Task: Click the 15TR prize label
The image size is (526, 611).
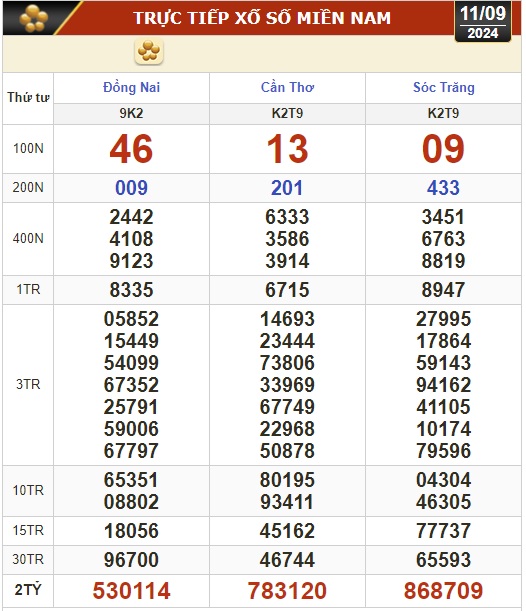Action: (x=28, y=530)
